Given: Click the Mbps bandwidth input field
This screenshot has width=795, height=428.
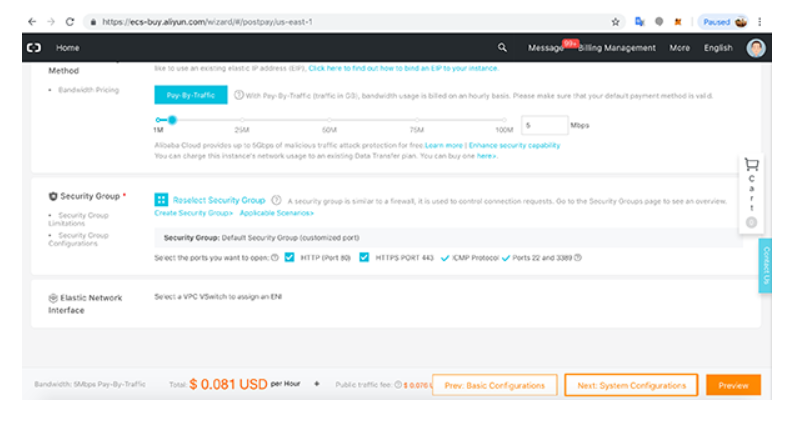Looking at the screenshot, I should click(x=544, y=125).
